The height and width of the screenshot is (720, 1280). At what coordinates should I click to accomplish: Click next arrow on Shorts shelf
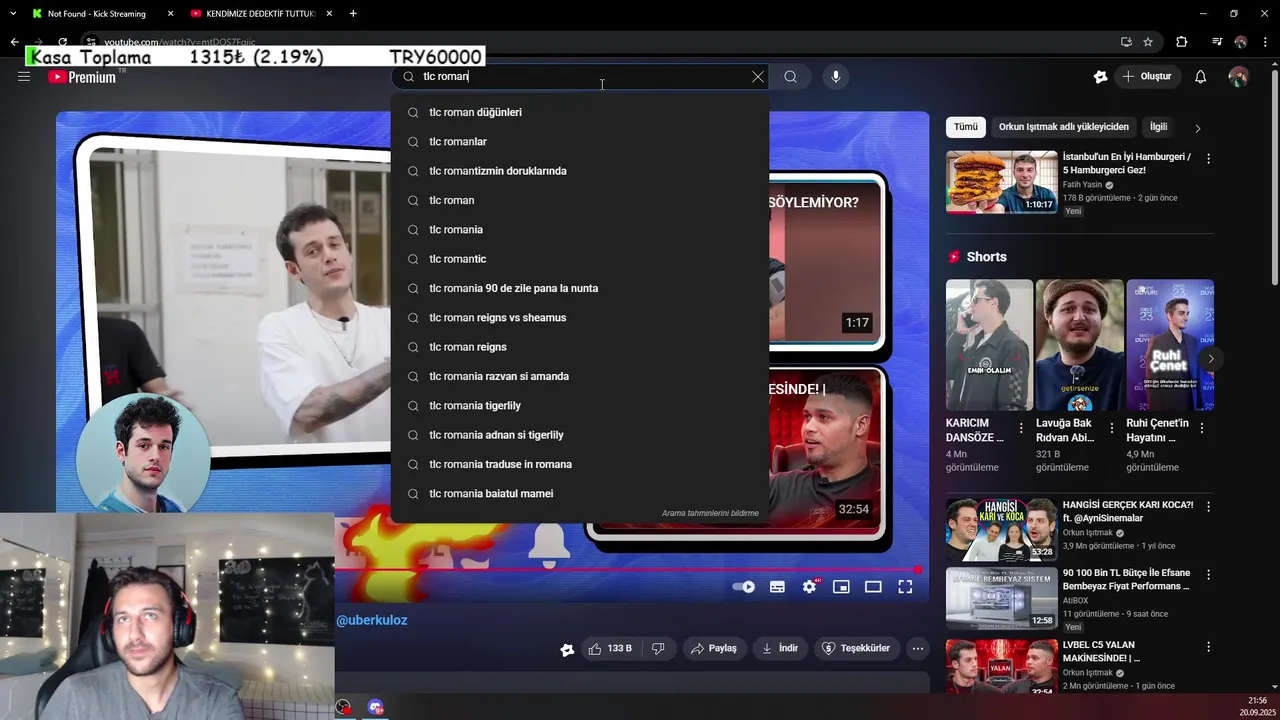point(1210,358)
